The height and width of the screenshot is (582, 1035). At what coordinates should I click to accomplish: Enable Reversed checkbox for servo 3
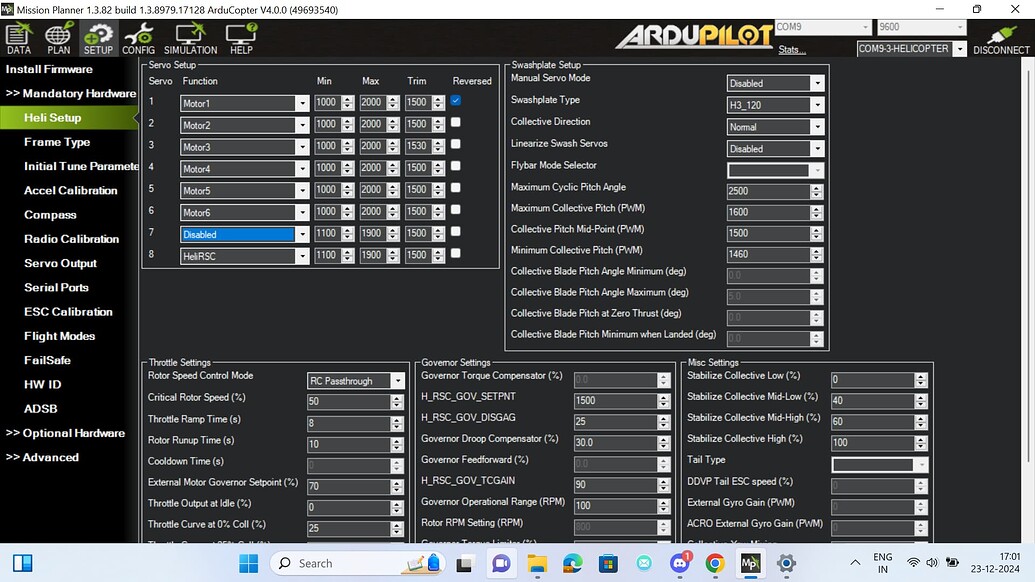click(x=456, y=145)
